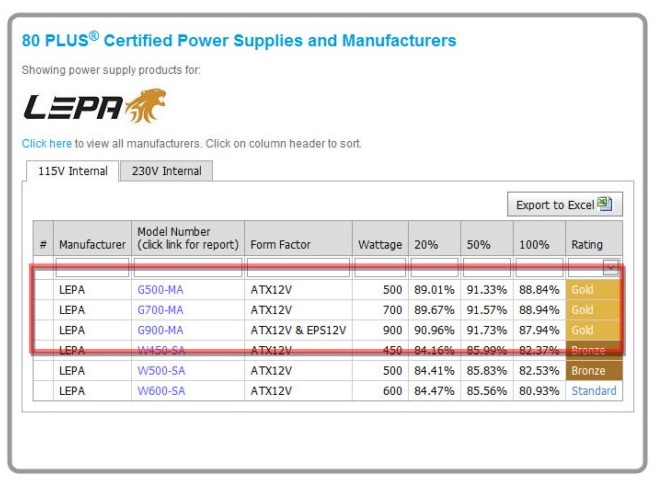The image size is (657, 483).
Task: Select the 900 wattage cell
Action: coord(380,330)
